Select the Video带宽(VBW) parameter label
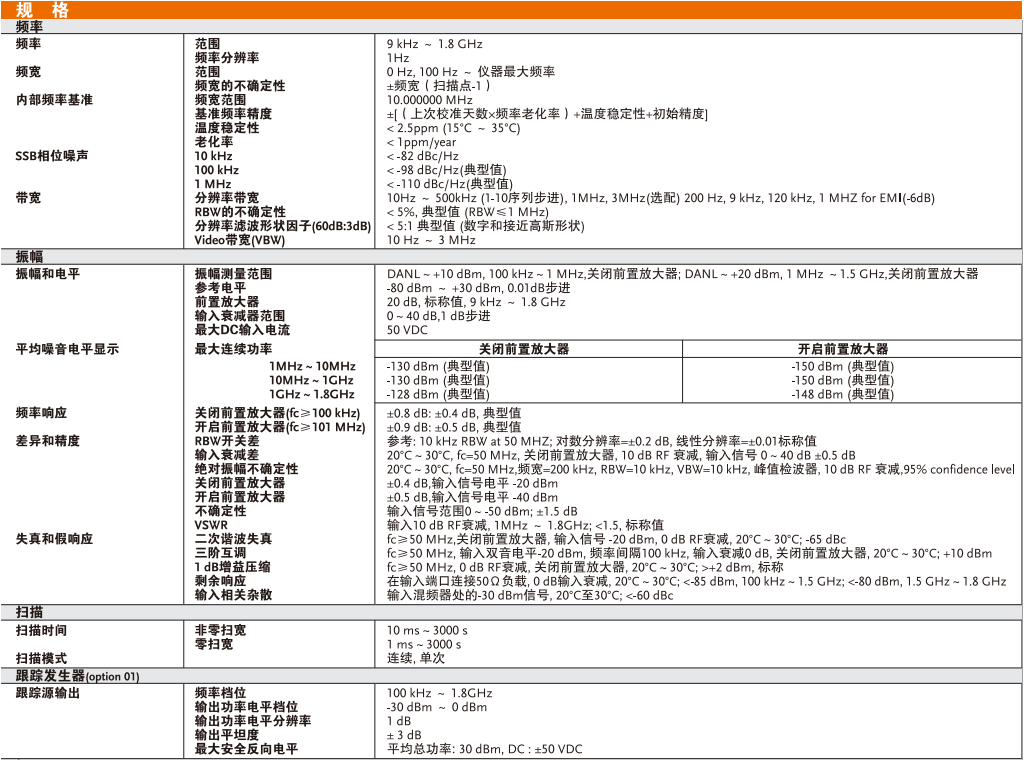Image resolution: width=1024 pixels, height=760 pixels. 239,240
